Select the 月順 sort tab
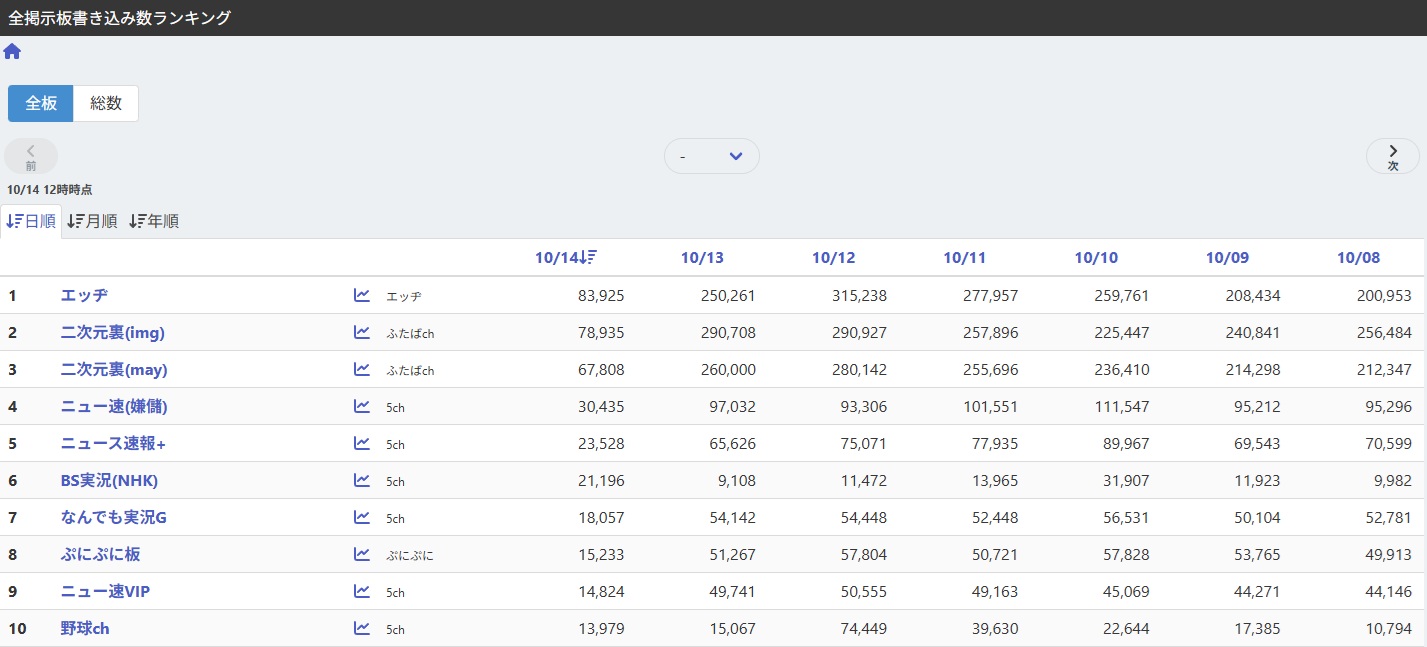 click(92, 221)
